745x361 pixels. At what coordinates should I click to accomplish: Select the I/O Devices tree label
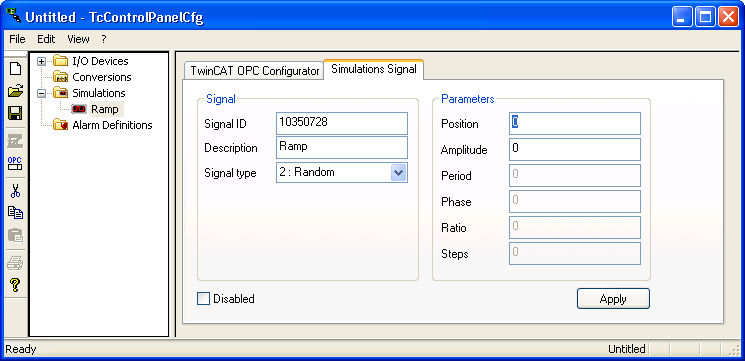tap(100, 61)
